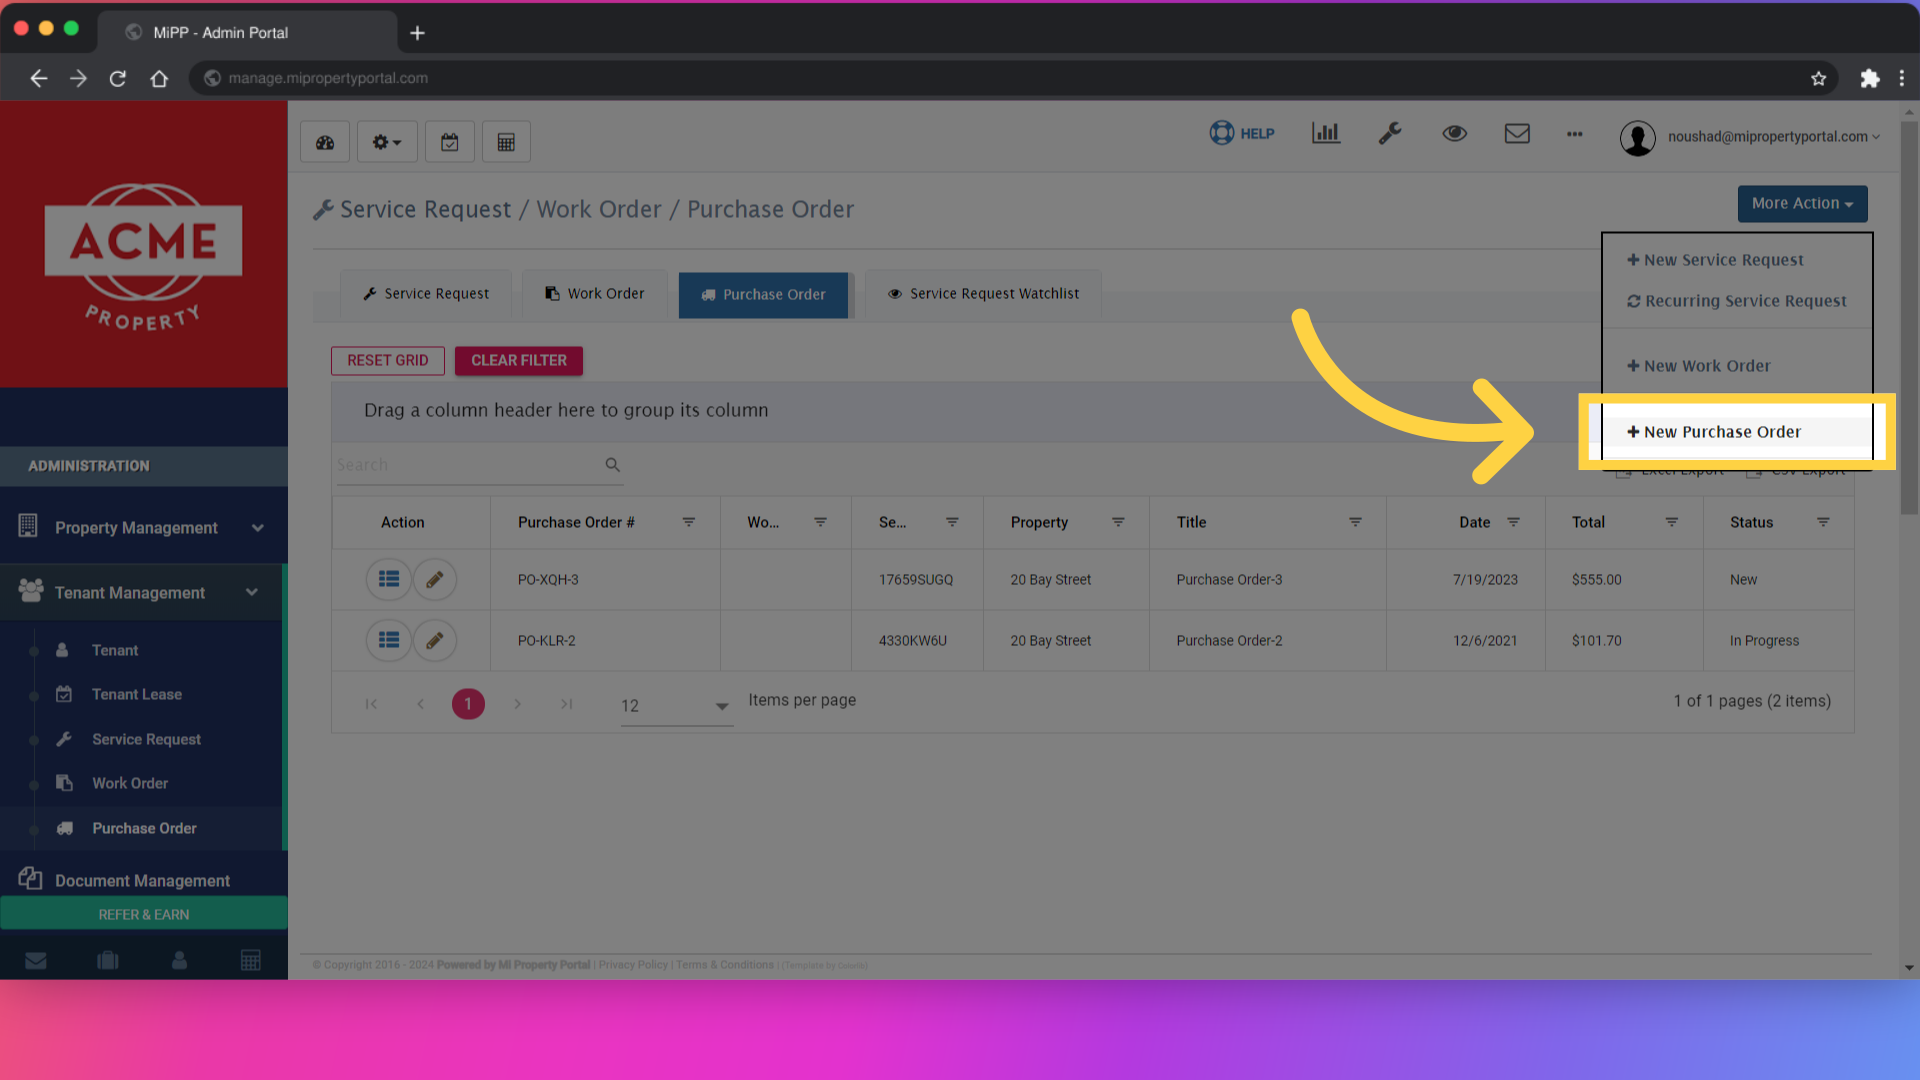Click the envelope icon in sidebar footer
This screenshot has height=1080, width=1920.
[36, 960]
